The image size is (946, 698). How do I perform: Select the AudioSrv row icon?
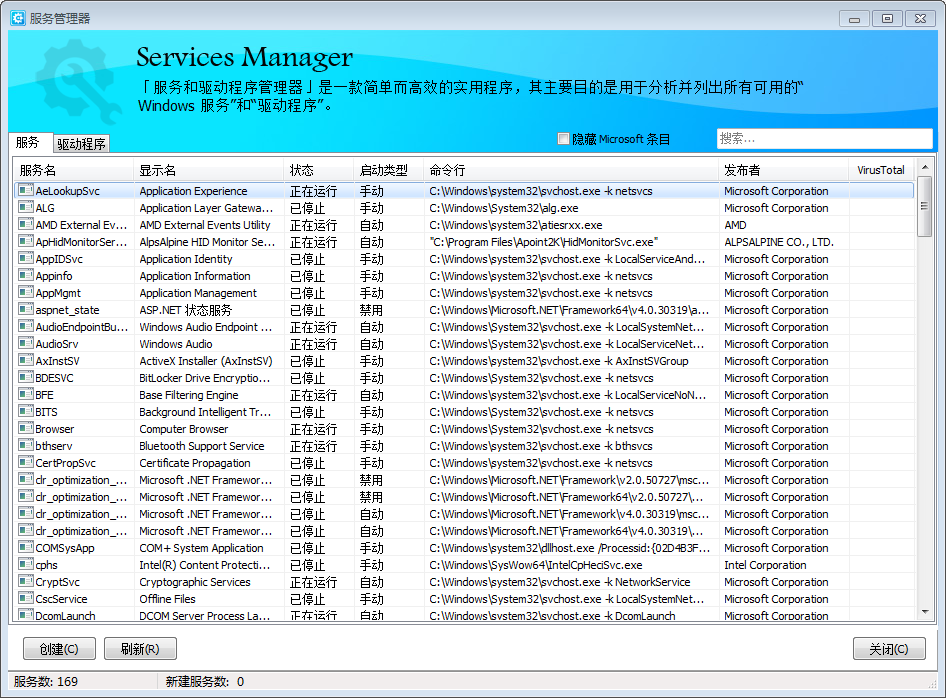26,344
